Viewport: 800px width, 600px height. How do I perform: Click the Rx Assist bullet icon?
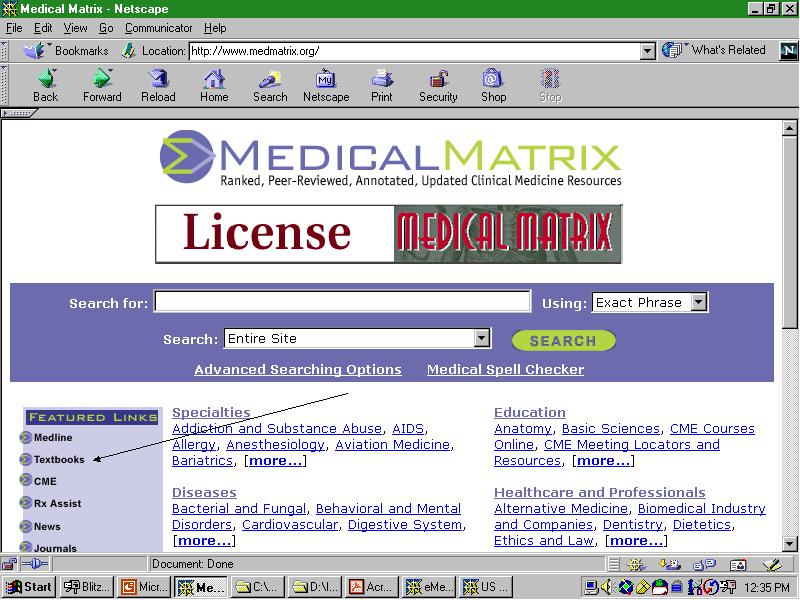[26, 503]
